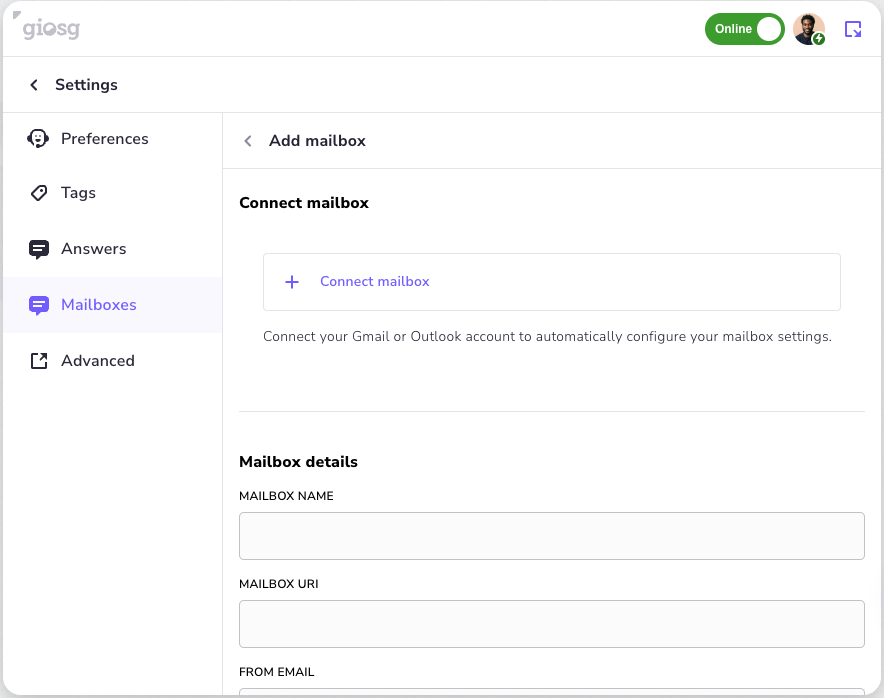Click the Tags price-tag icon

point(37,192)
